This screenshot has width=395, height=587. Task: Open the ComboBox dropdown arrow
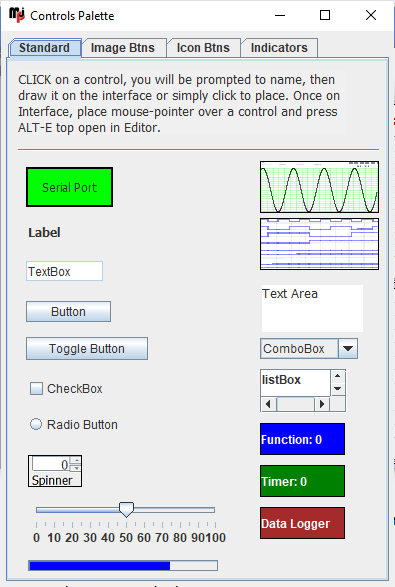click(348, 349)
